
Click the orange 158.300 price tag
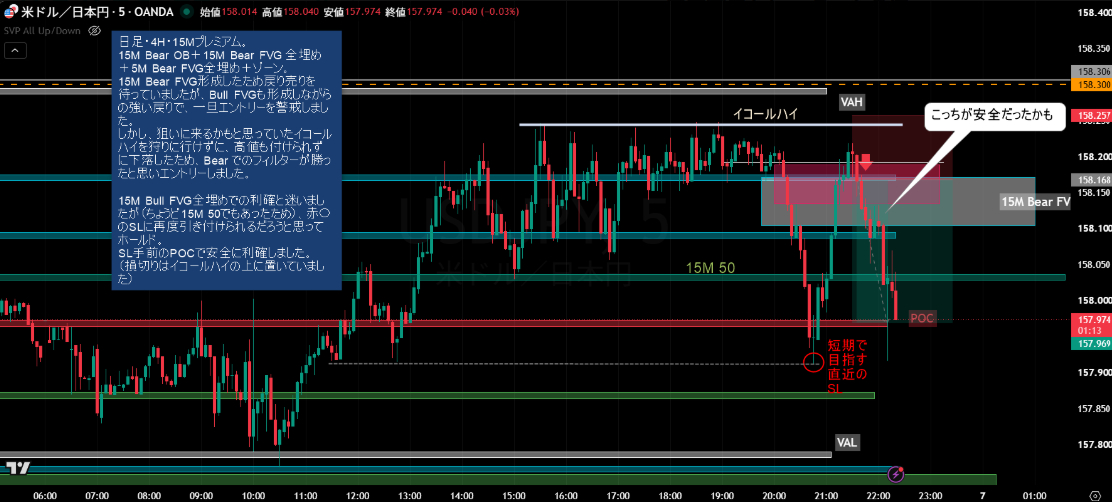click(x=1093, y=84)
